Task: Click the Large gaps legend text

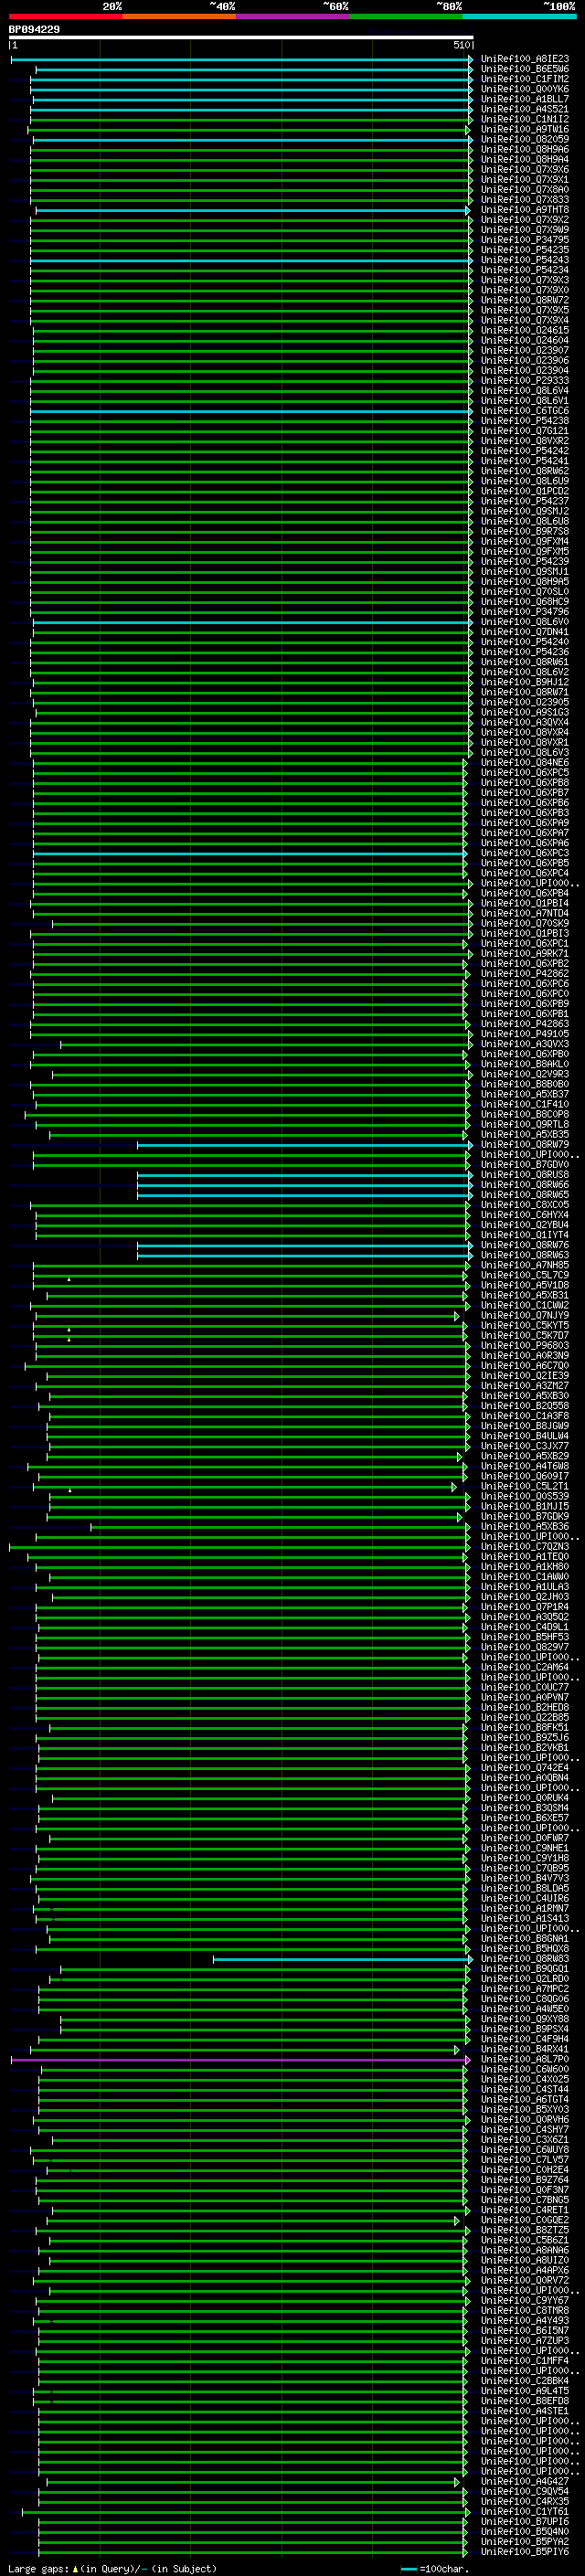Action: point(112,2568)
